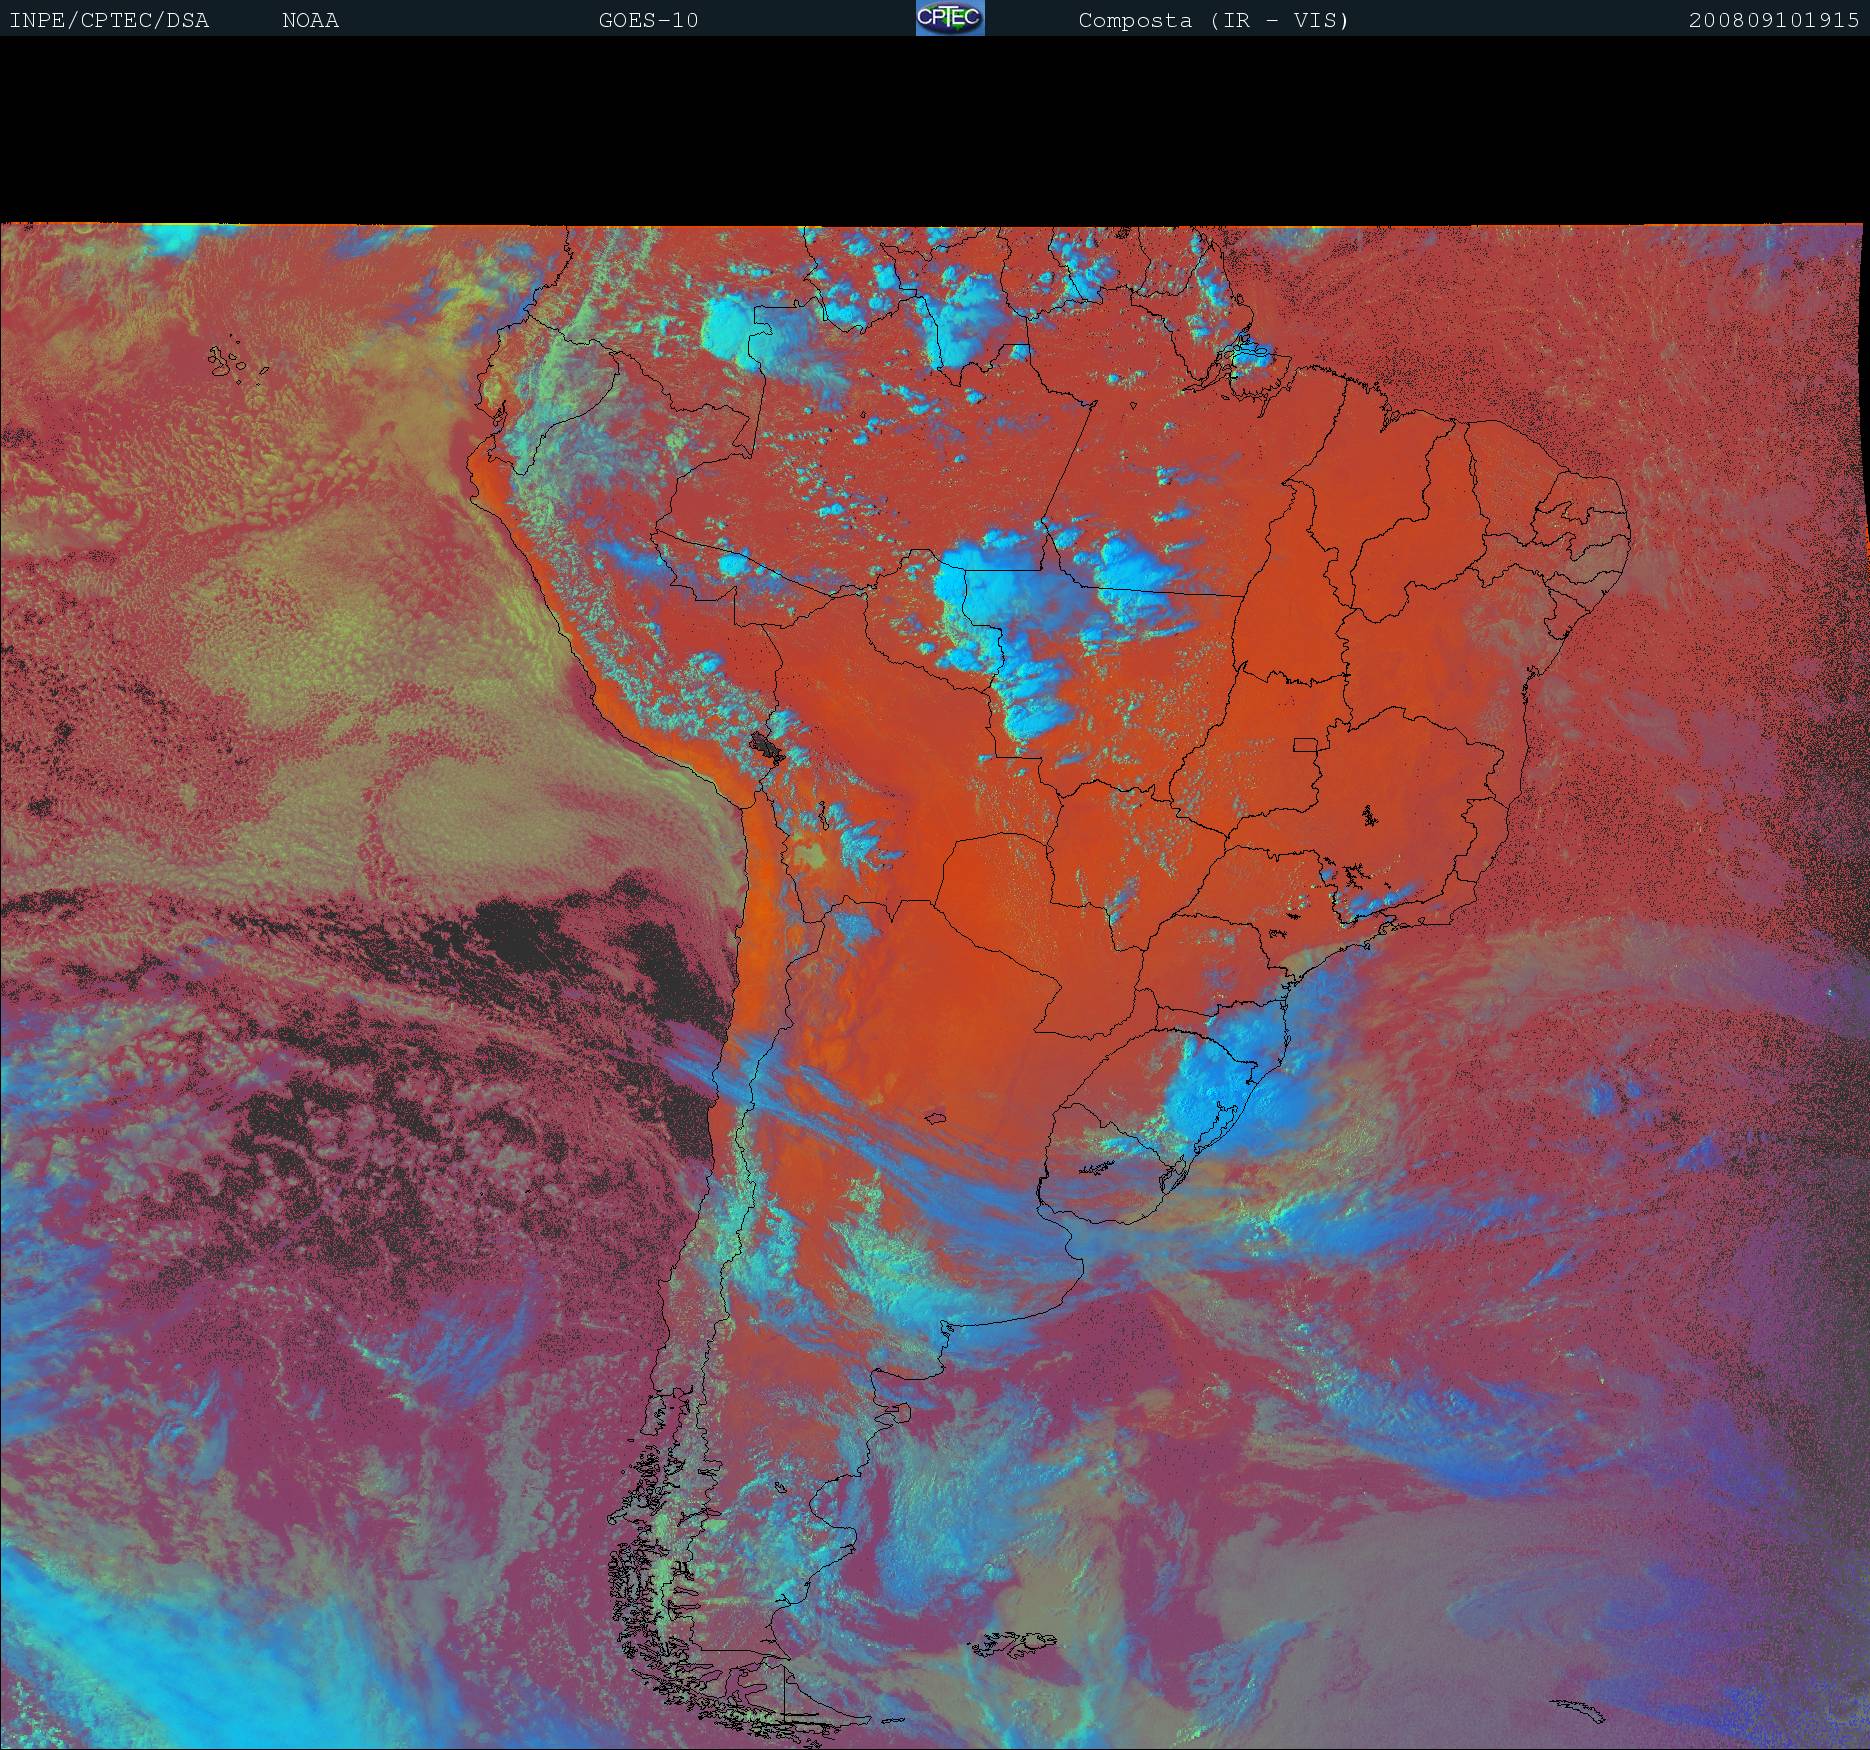Image resolution: width=1870 pixels, height=1750 pixels.
Task: Click the blank black band above the map
Action: [x=935, y=130]
